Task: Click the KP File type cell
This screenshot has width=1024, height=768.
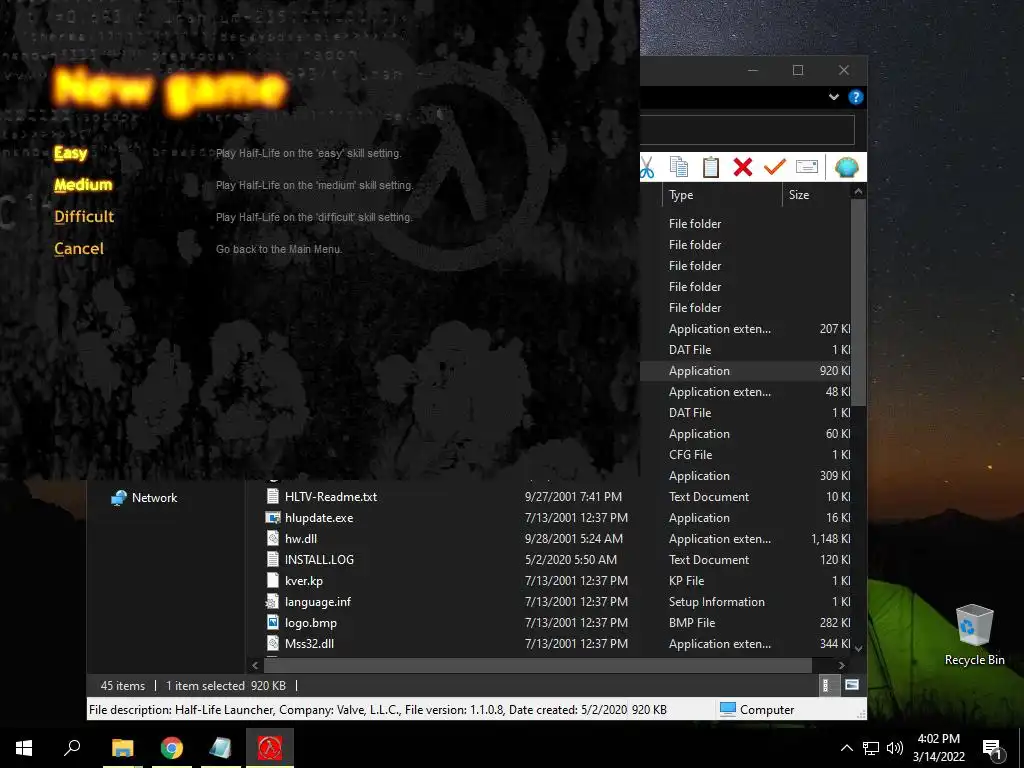Action: tap(686, 581)
